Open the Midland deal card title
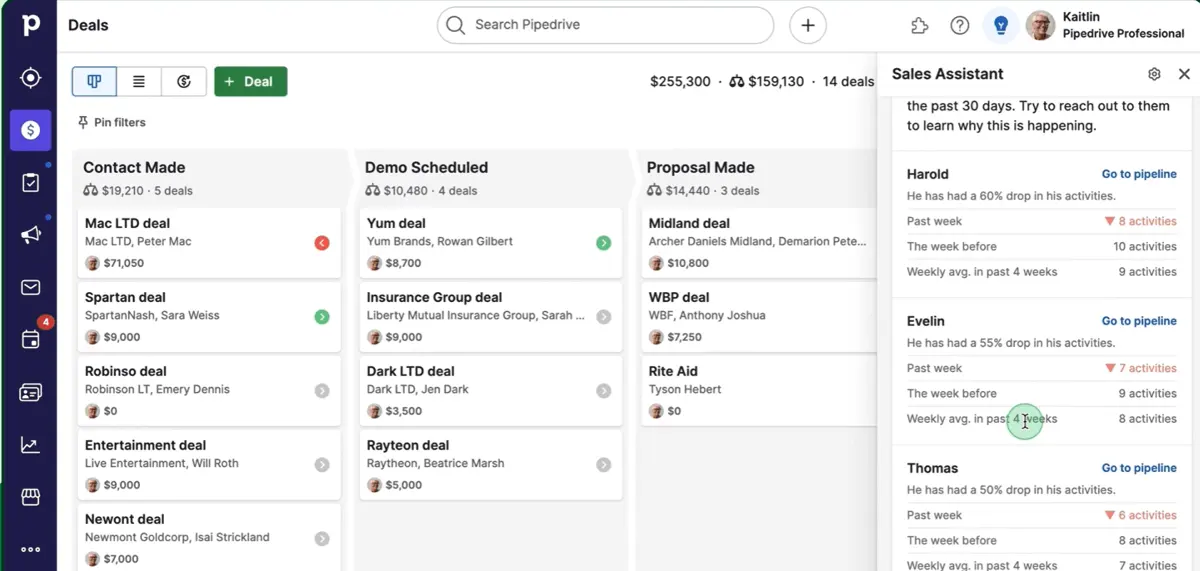Viewport: 1200px width, 571px height. tap(689, 223)
